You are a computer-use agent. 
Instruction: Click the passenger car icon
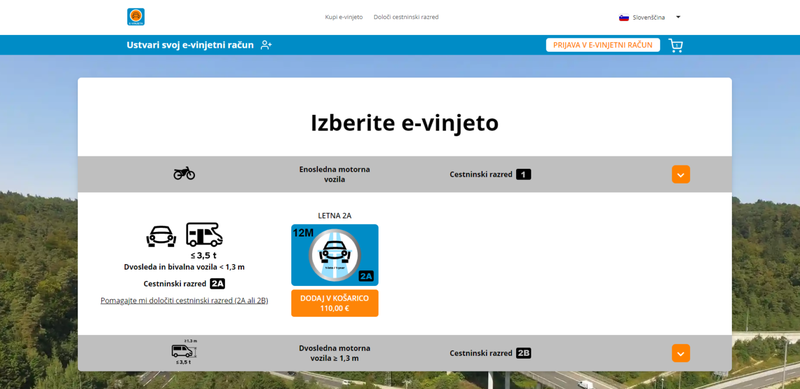[x=161, y=236]
